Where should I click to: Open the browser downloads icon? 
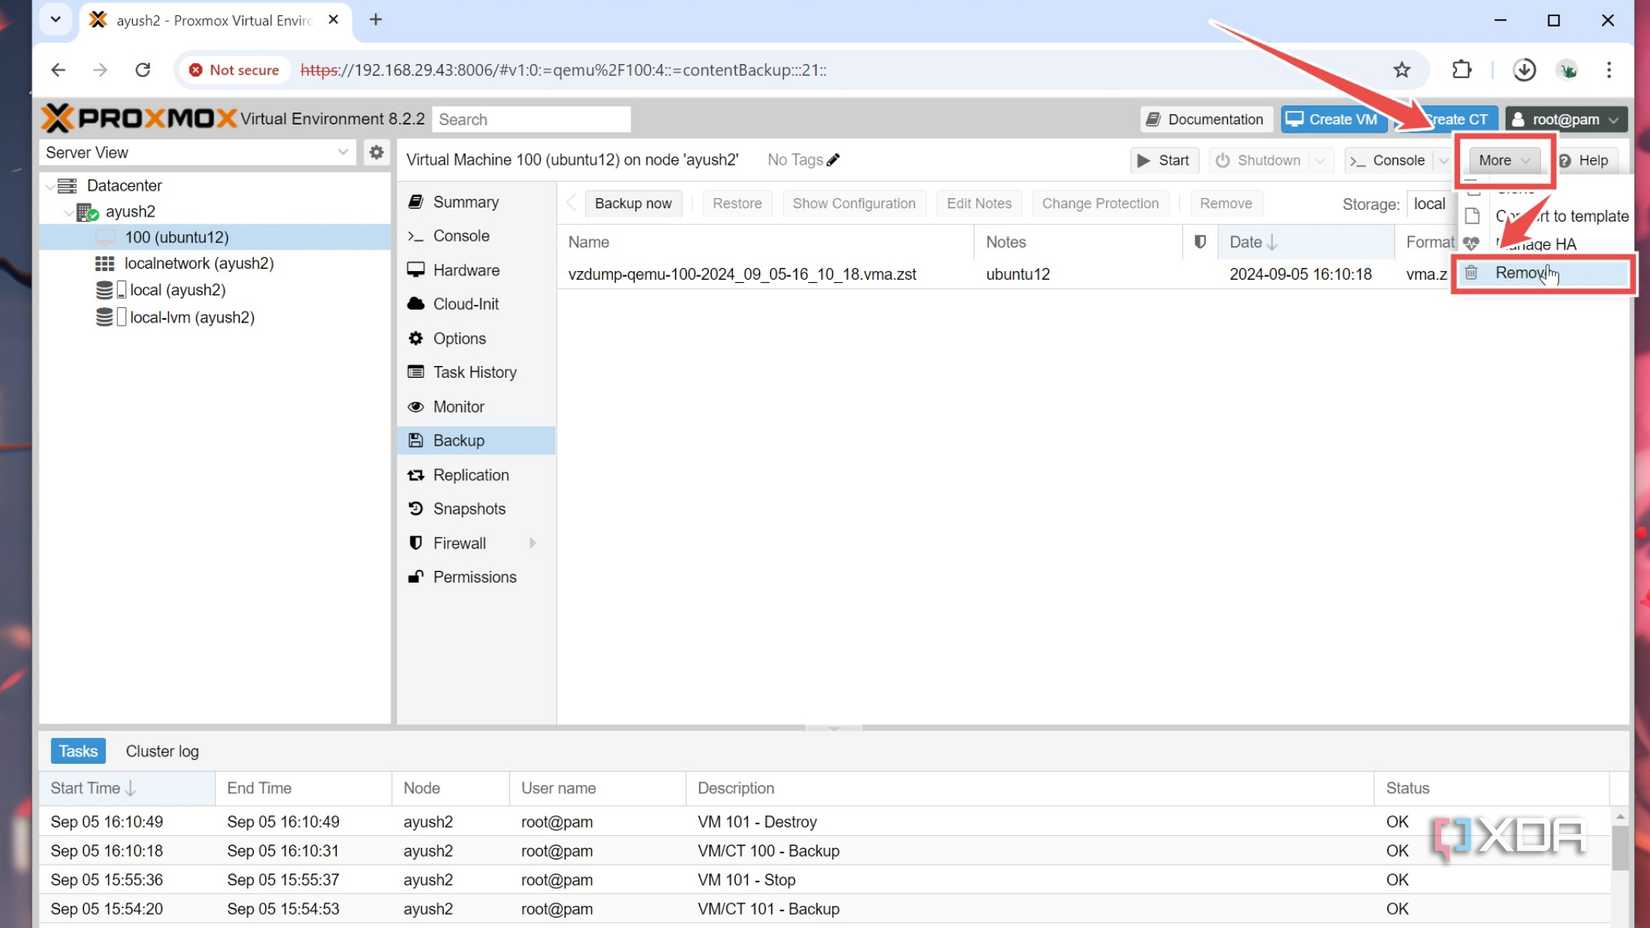[x=1523, y=70]
